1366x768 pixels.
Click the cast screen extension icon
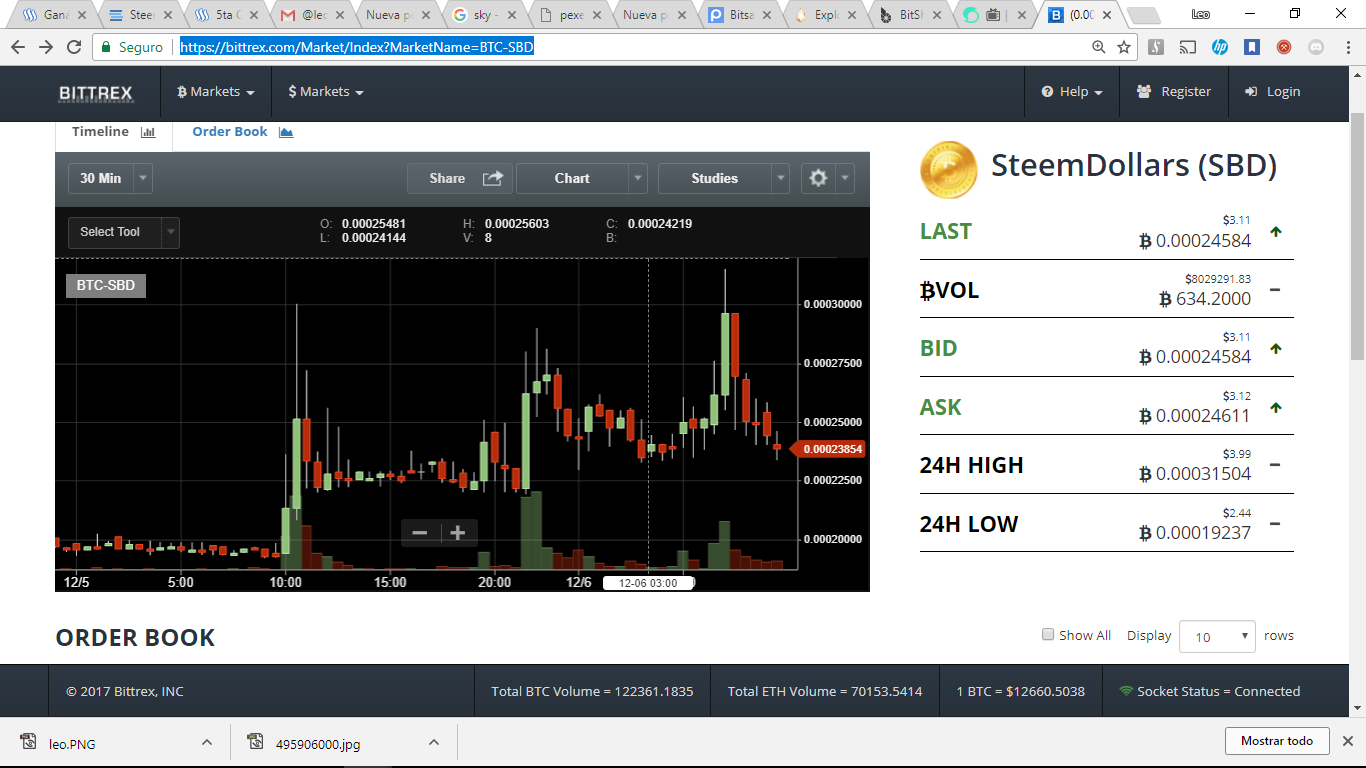tap(1188, 47)
